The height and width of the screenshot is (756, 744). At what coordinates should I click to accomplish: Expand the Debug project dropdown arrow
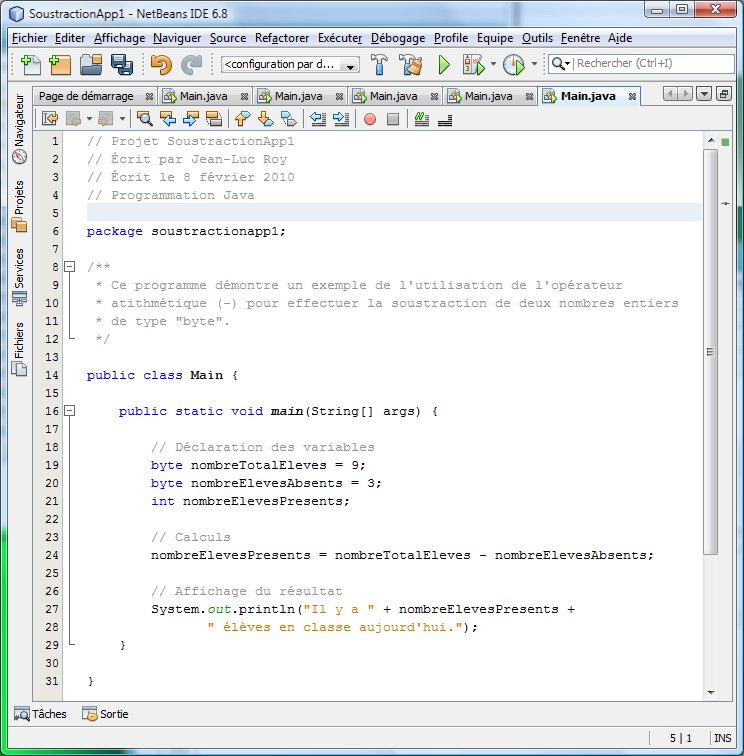click(x=493, y=64)
